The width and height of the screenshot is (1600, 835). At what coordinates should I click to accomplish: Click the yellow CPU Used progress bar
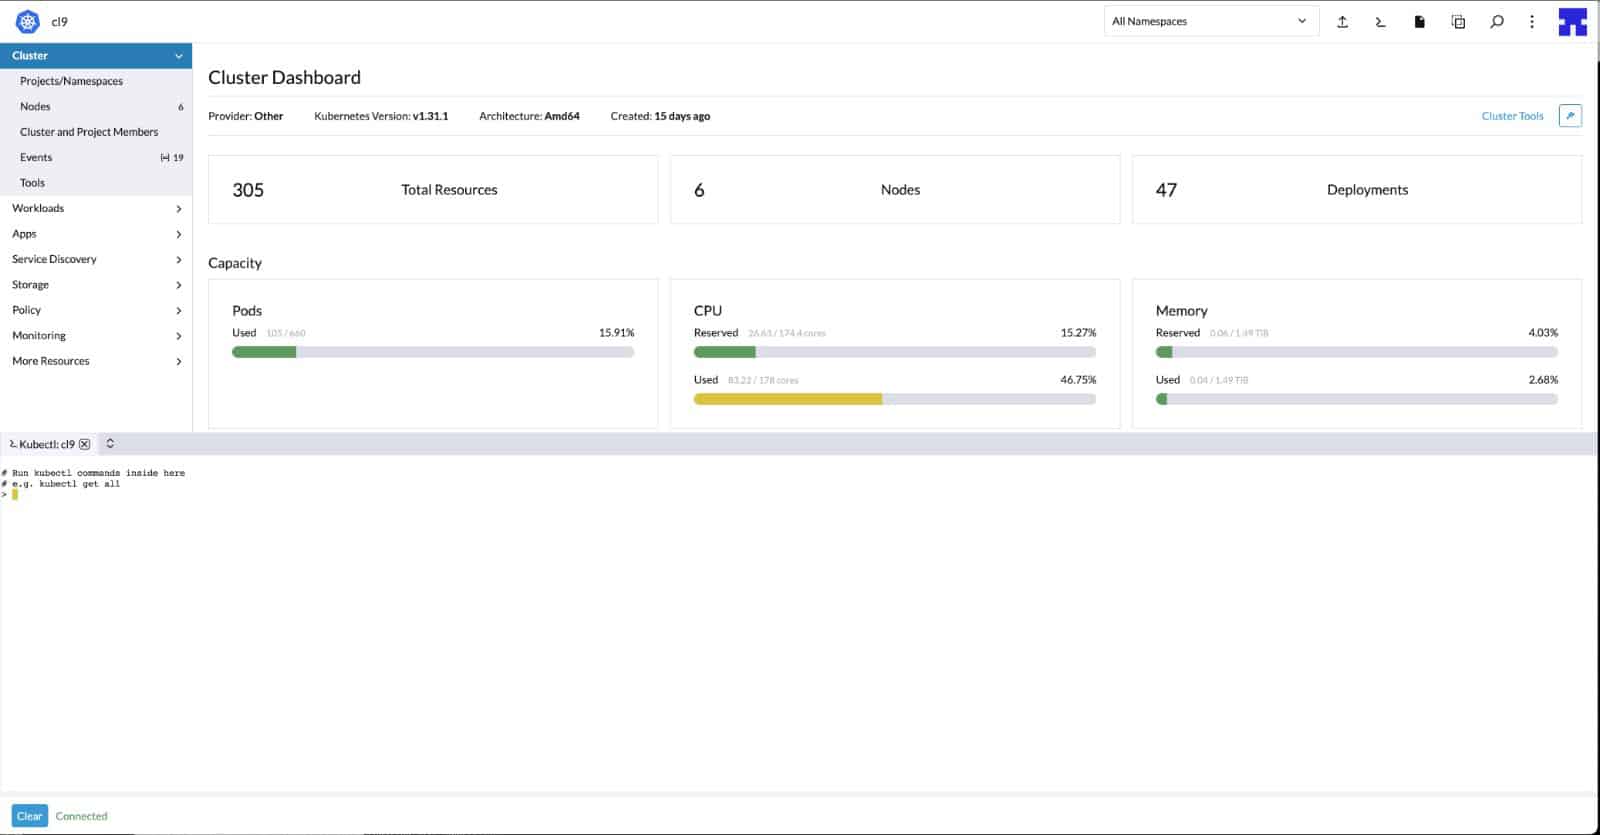tap(788, 399)
